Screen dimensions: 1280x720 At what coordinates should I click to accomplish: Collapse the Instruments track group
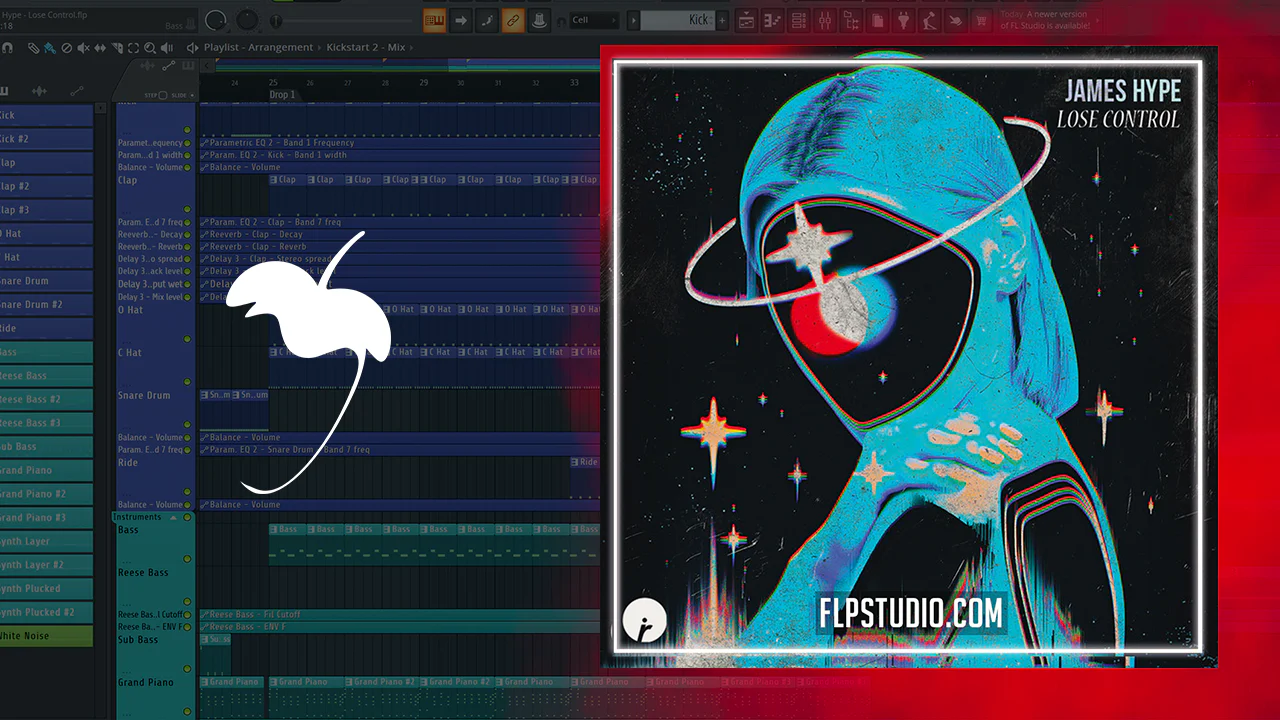point(173,517)
